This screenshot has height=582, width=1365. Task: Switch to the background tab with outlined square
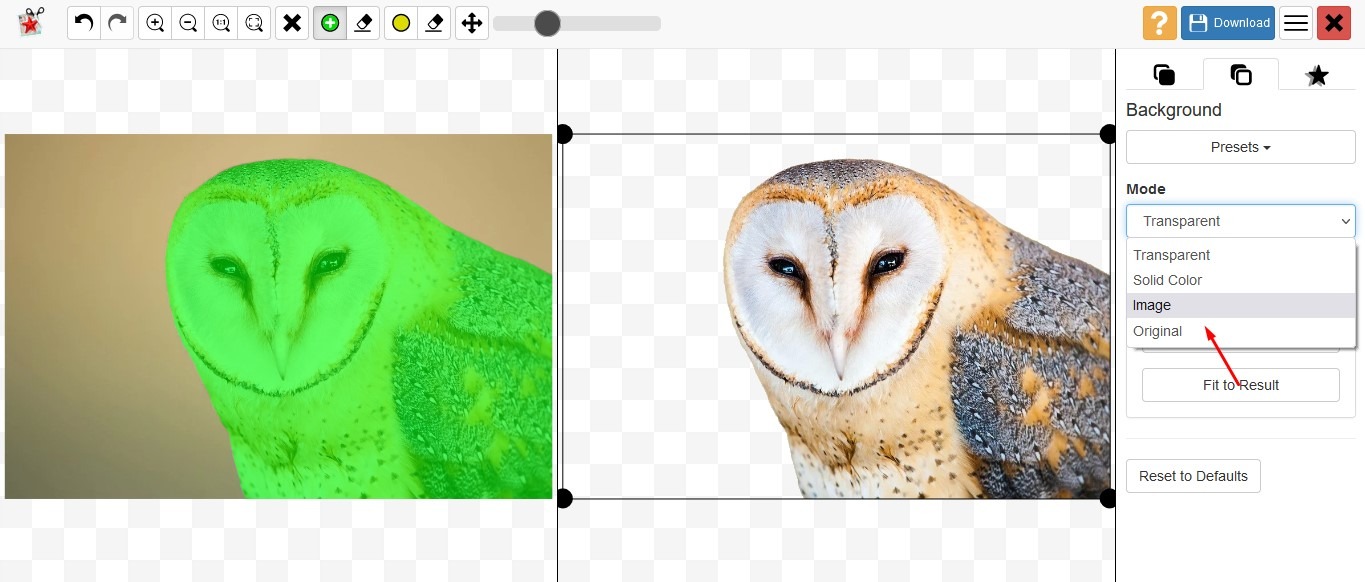(x=1241, y=75)
